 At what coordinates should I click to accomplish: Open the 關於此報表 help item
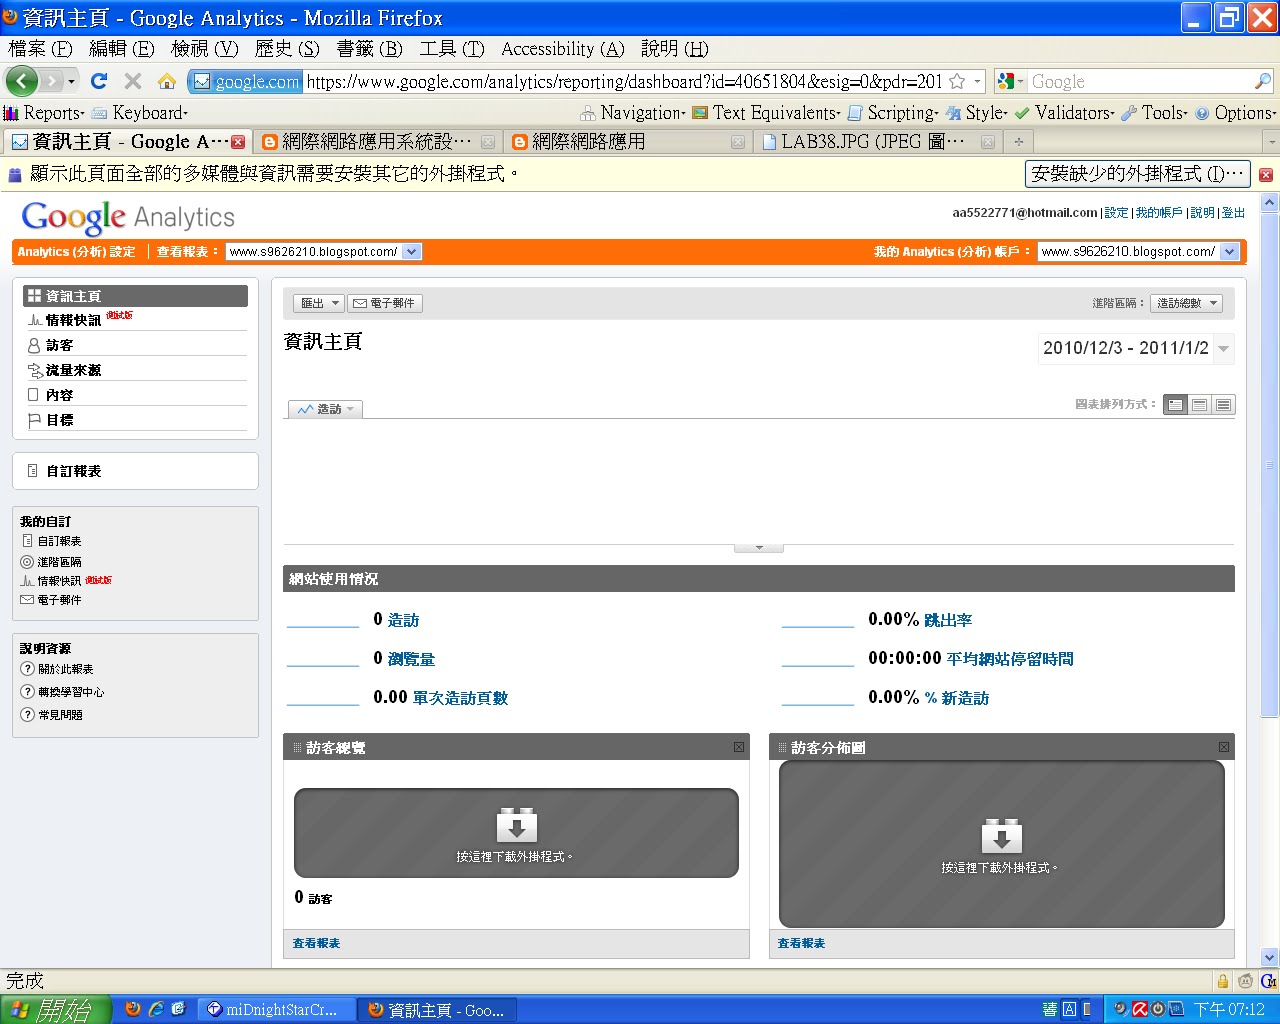pos(65,669)
